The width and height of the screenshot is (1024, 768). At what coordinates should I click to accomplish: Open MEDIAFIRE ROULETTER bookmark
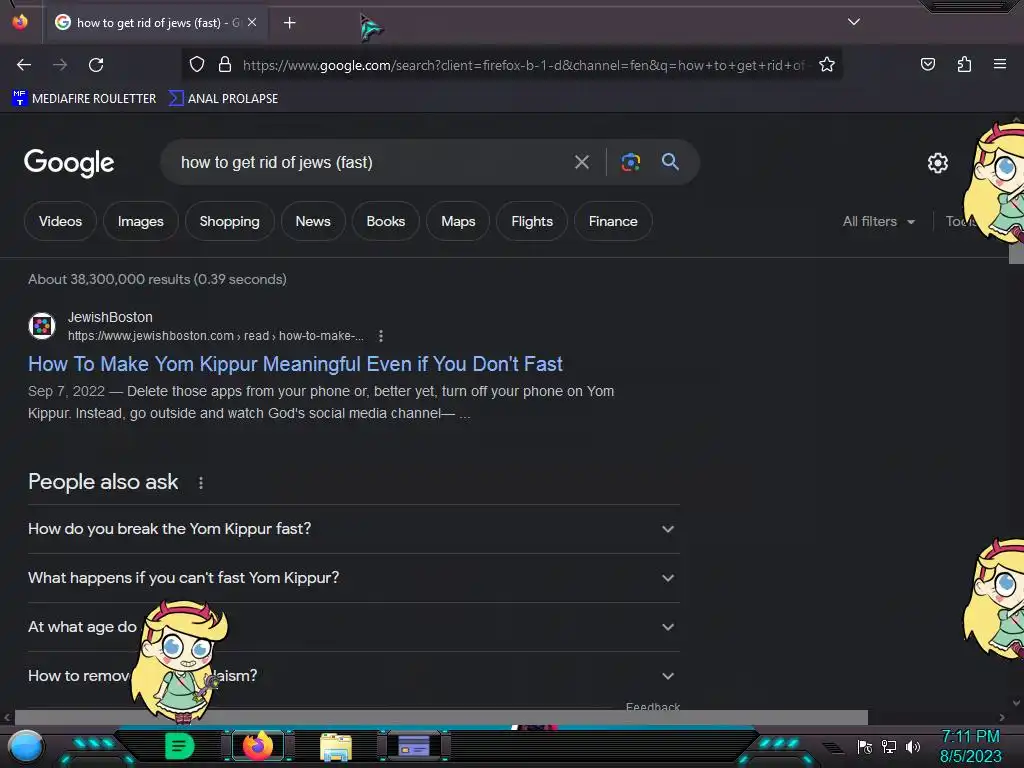[84, 99]
